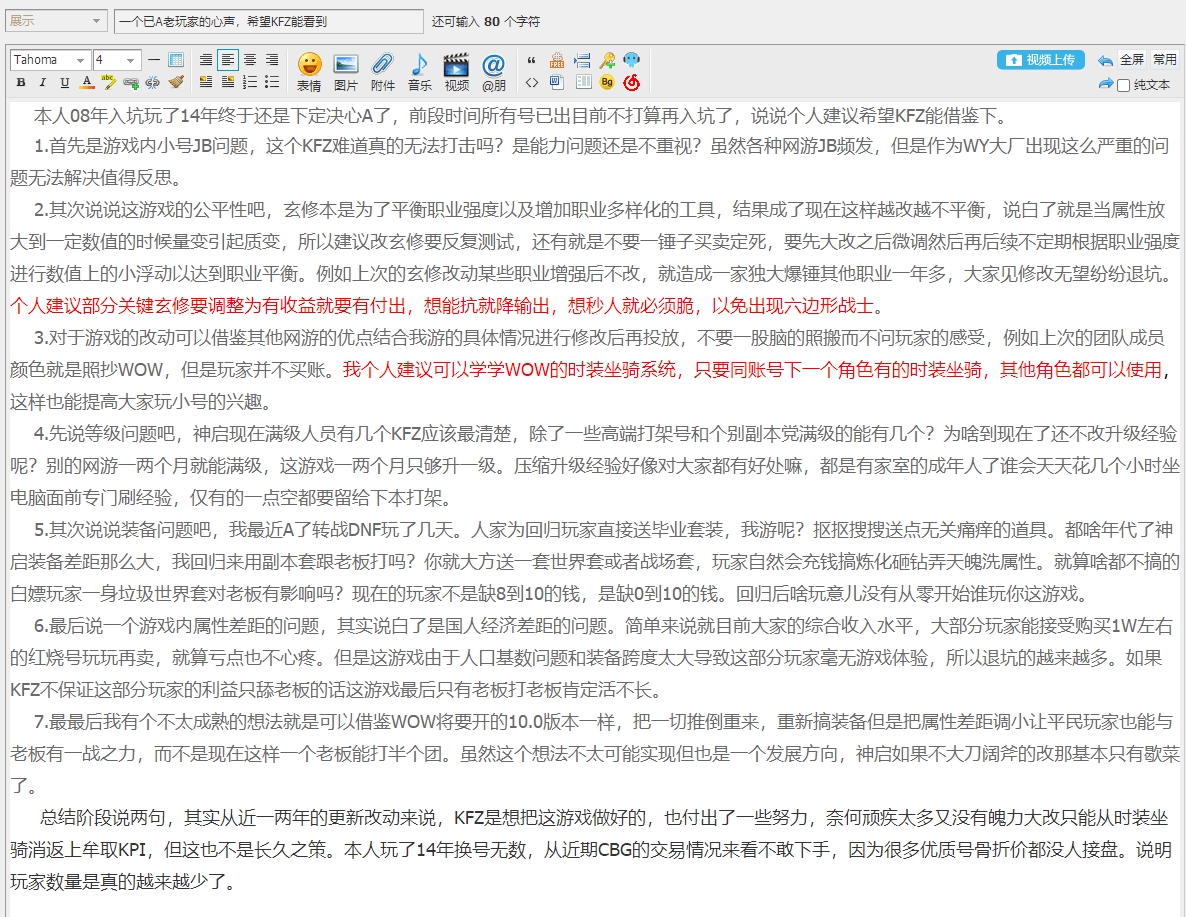Image resolution: width=1186 pixels, height=917 pixels.
Task: Switch editor to 全屏 fullscreen
Action: [1132, 59]
